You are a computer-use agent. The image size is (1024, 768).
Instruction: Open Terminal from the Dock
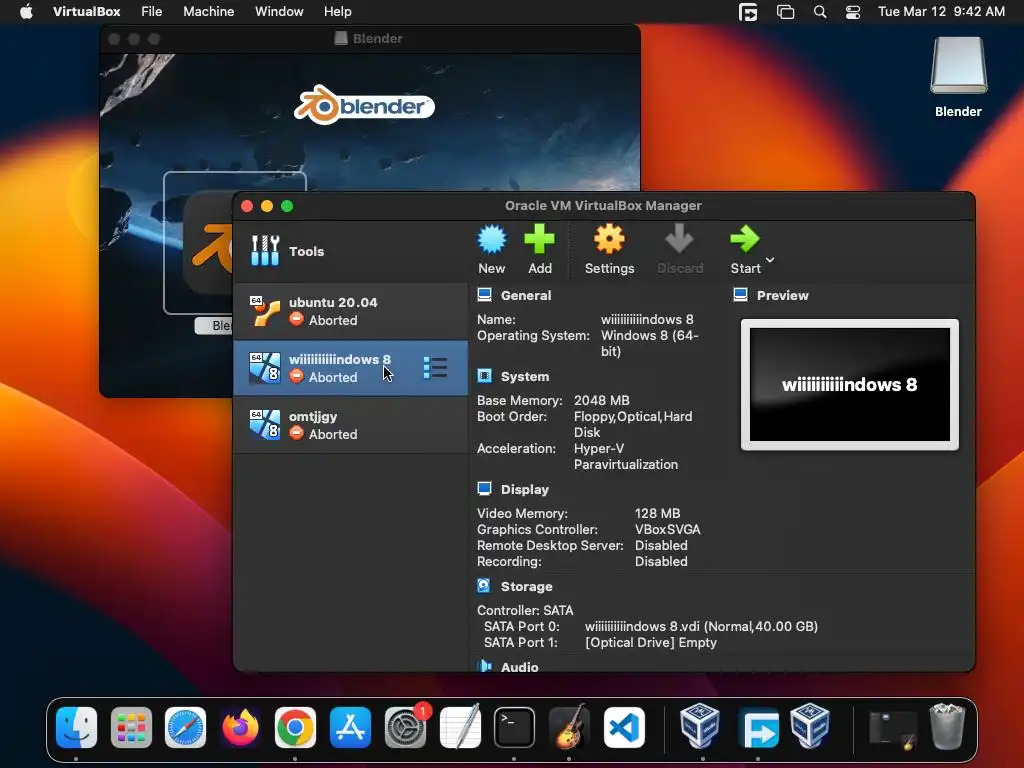tap(515, 727)
